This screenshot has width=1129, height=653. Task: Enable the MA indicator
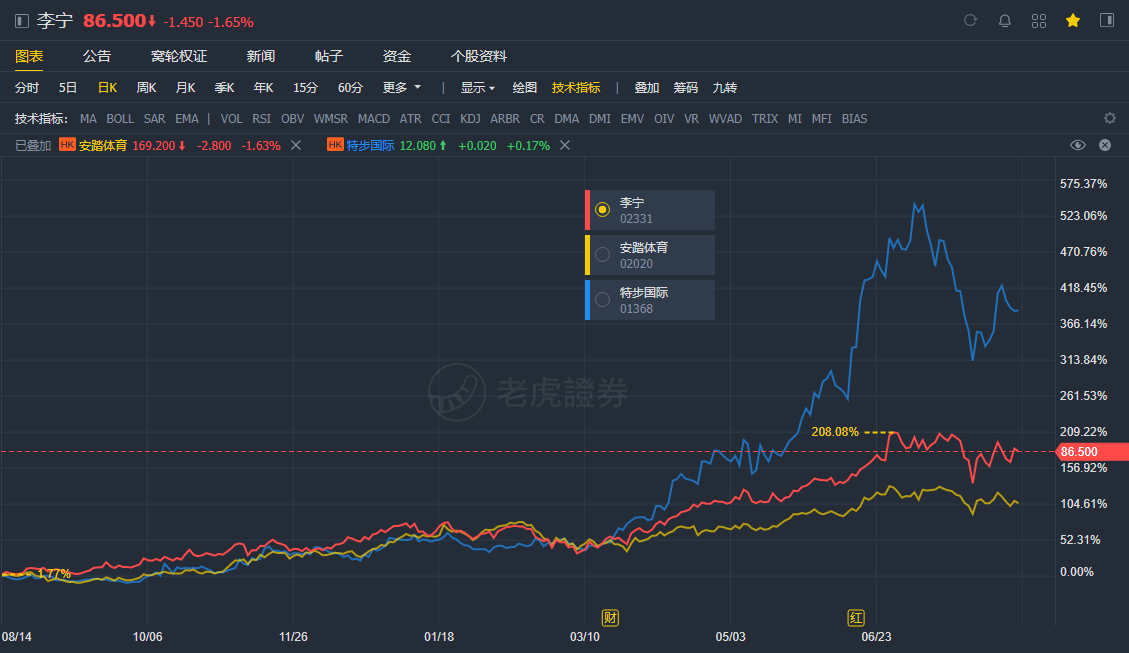tap(88, 119)
